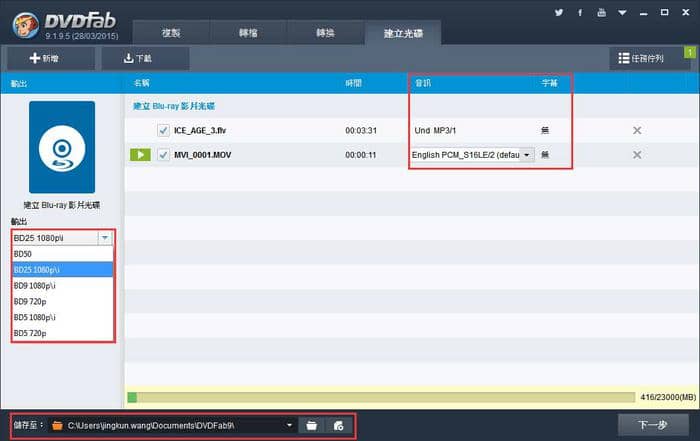Click the green task count badge
The height and width of the screenshot is (441, 700).
point(690,52)
